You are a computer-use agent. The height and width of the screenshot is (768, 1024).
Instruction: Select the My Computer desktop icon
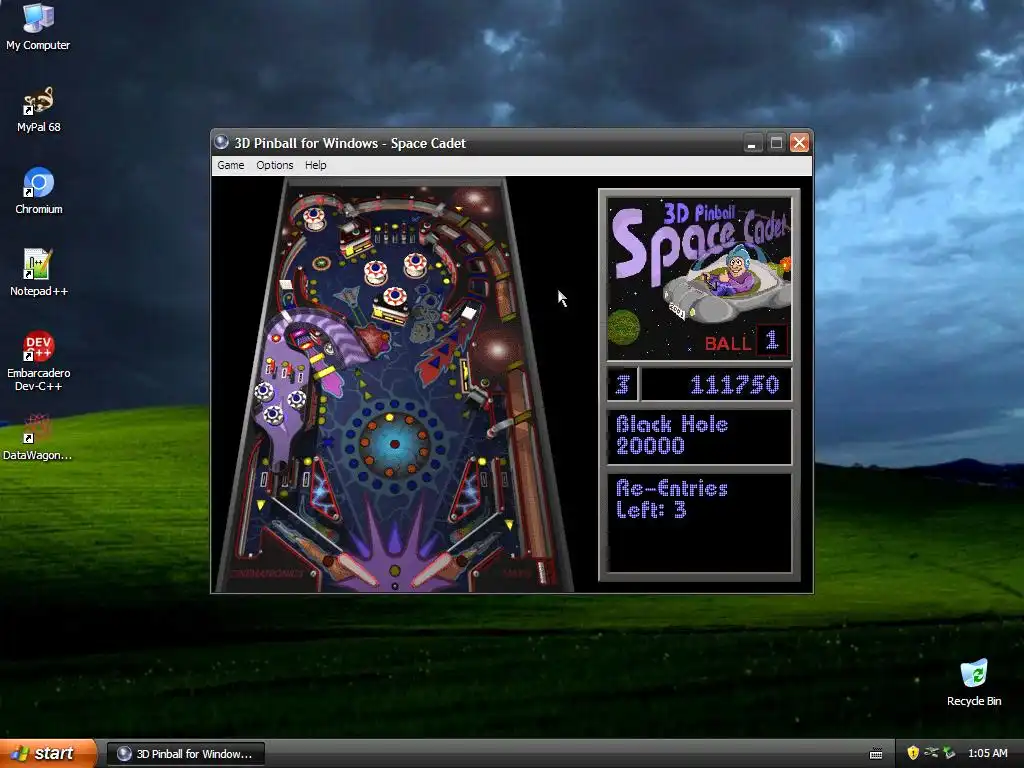tap(38, 27)
